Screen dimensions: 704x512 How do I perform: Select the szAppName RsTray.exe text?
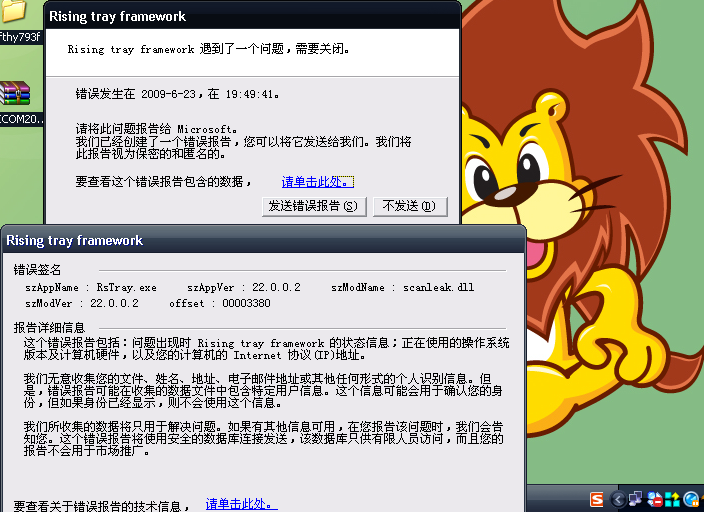91,287
